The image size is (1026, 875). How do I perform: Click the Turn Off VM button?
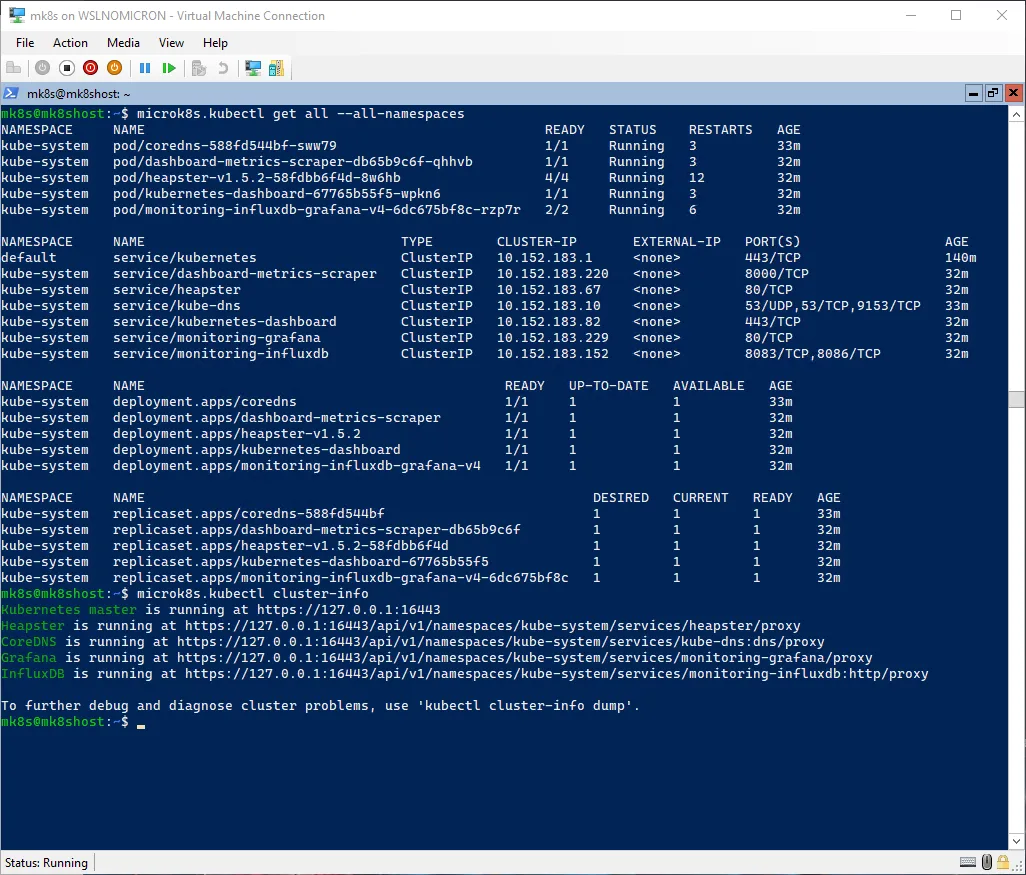[67, 68]
